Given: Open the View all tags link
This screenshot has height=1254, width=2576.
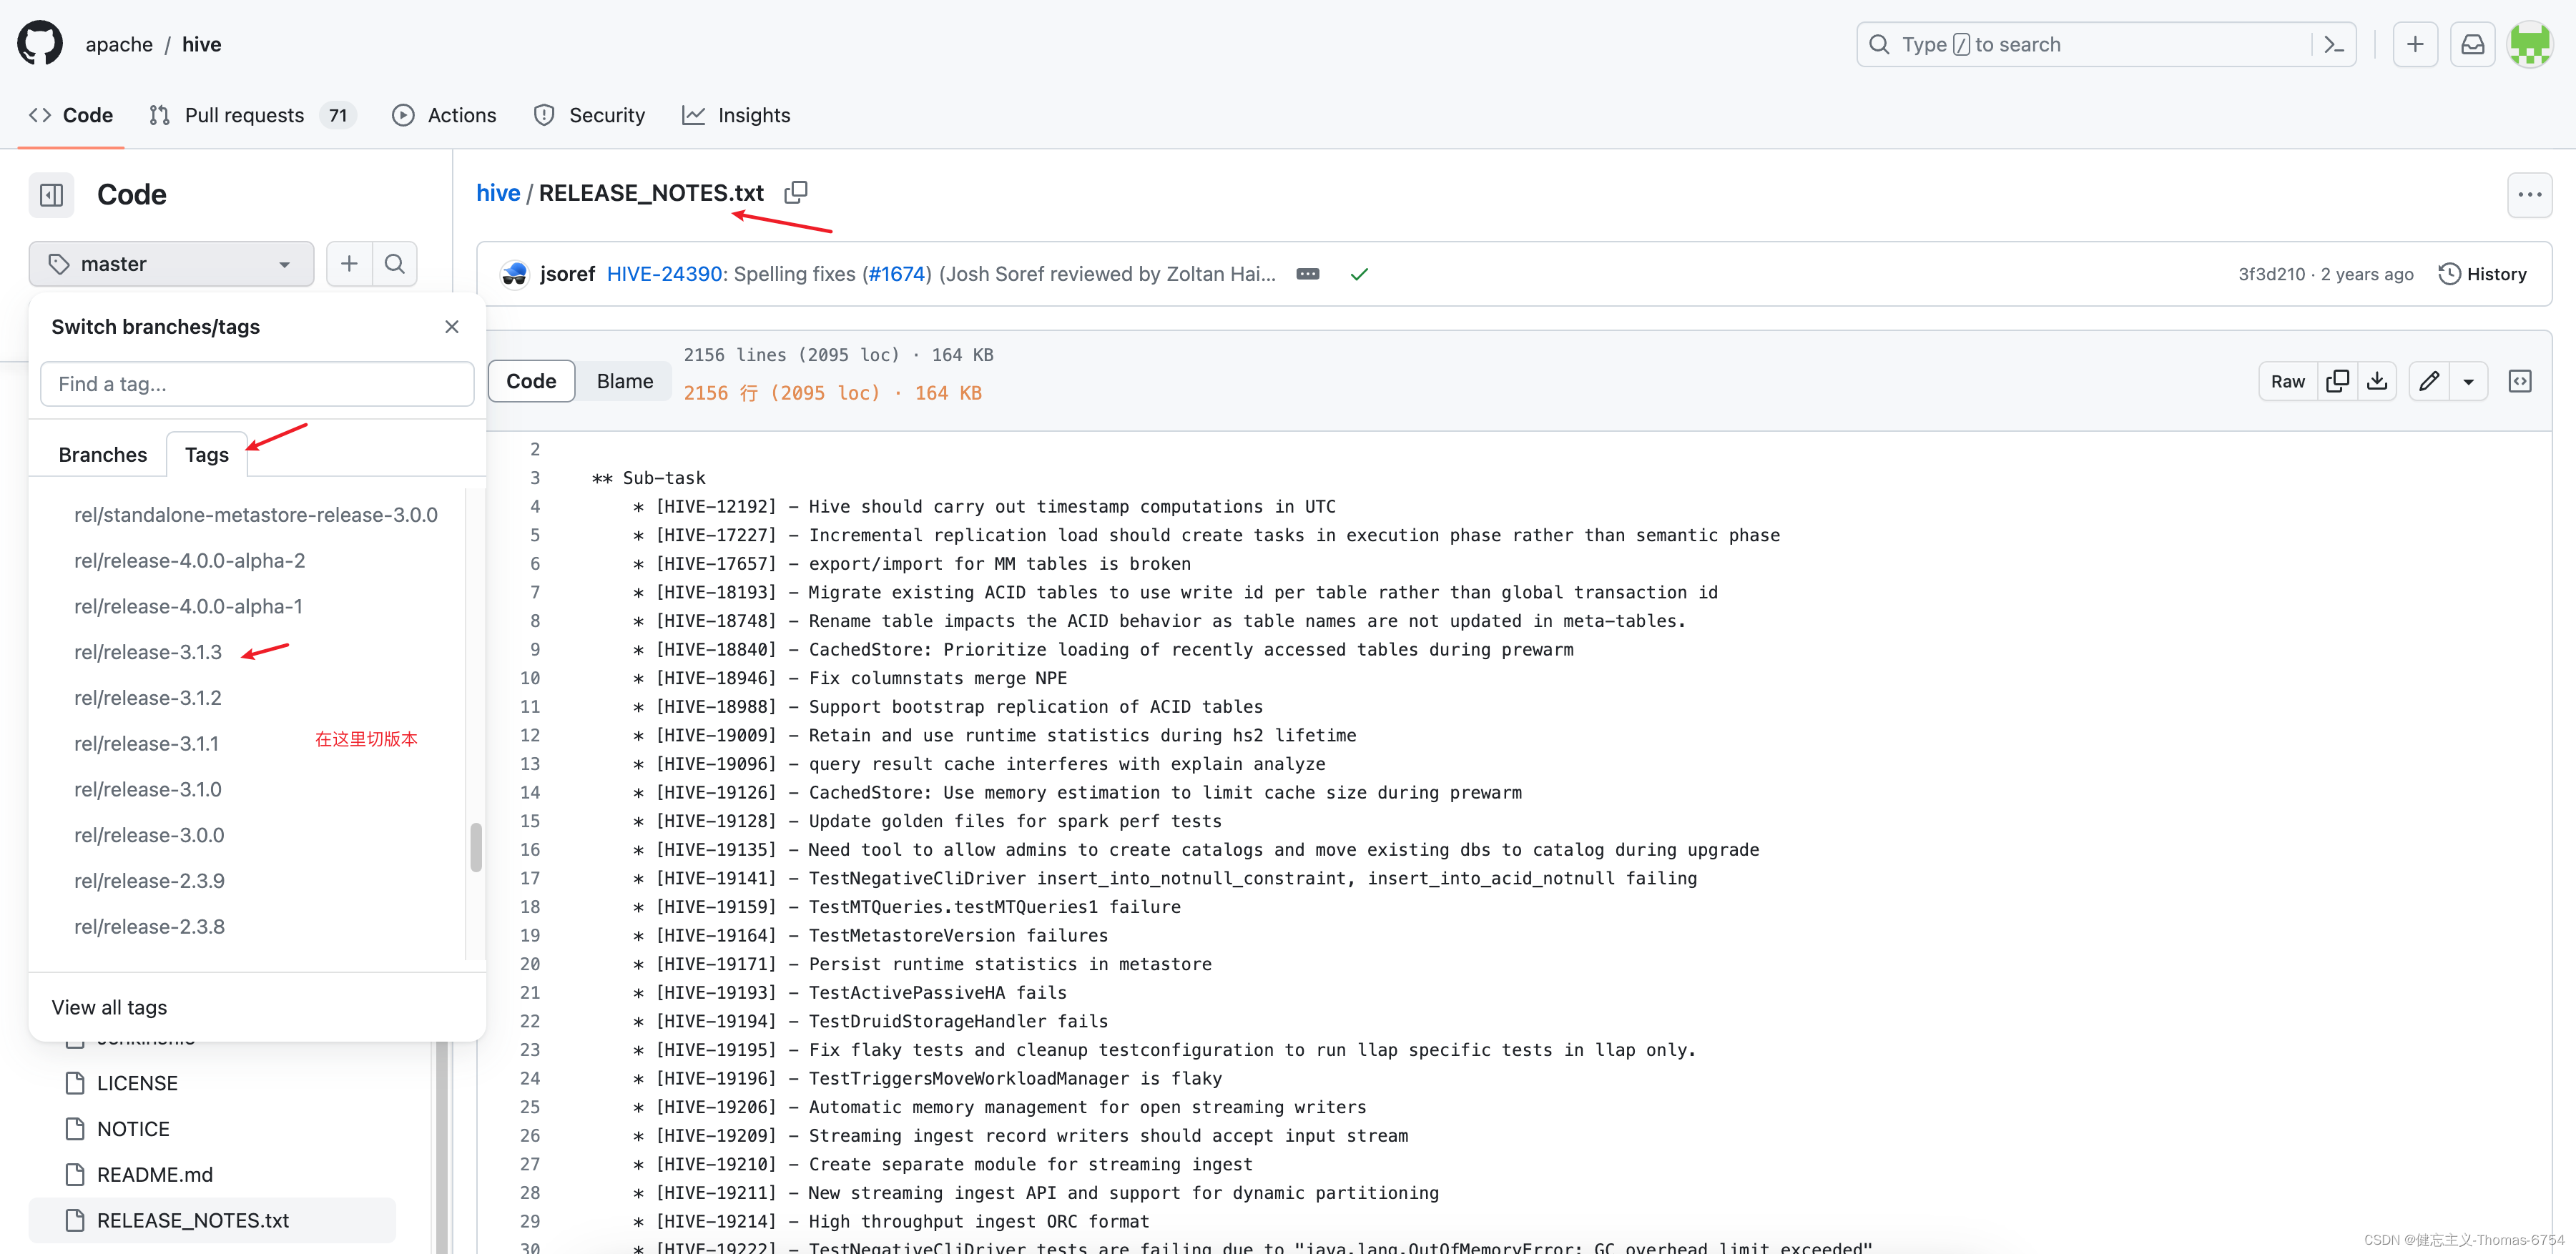Looking at the screenshot, I should [109, 1007].
